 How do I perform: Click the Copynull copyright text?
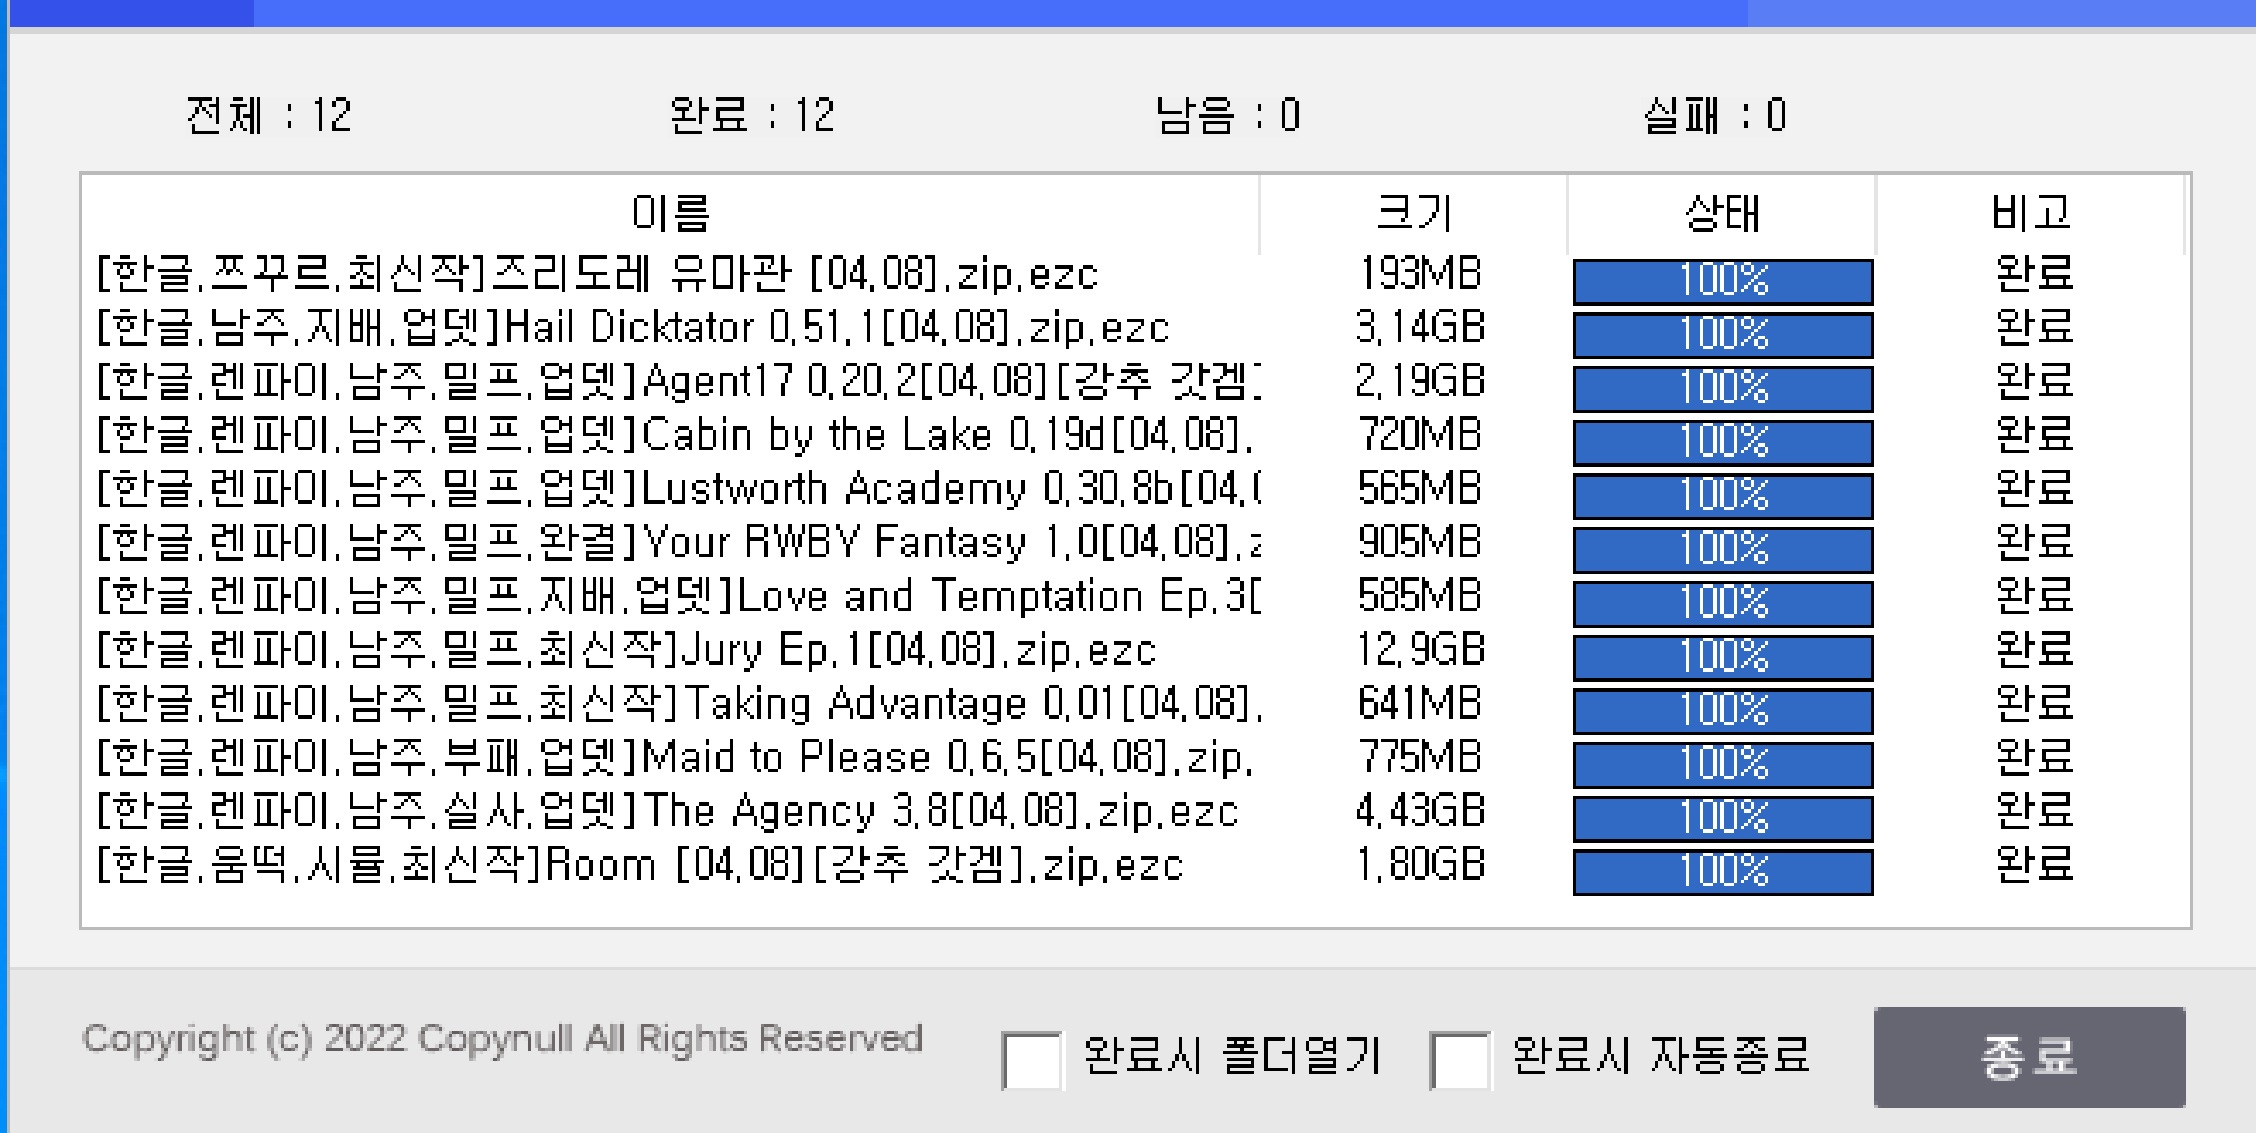pyautogui.click(x=502, y=1039)
